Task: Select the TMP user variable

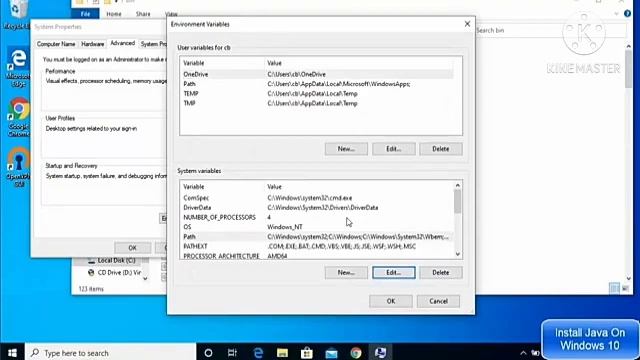Action: coord(317,104)
